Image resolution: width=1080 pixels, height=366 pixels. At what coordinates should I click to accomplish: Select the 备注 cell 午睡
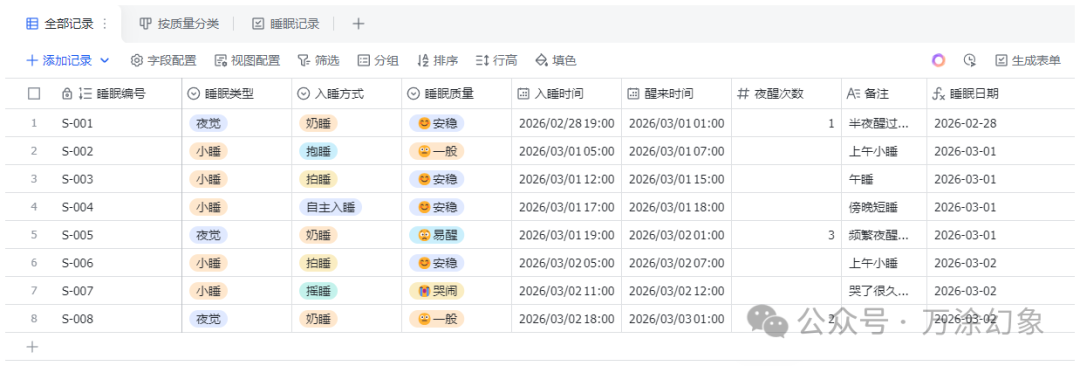click(884, 179)
